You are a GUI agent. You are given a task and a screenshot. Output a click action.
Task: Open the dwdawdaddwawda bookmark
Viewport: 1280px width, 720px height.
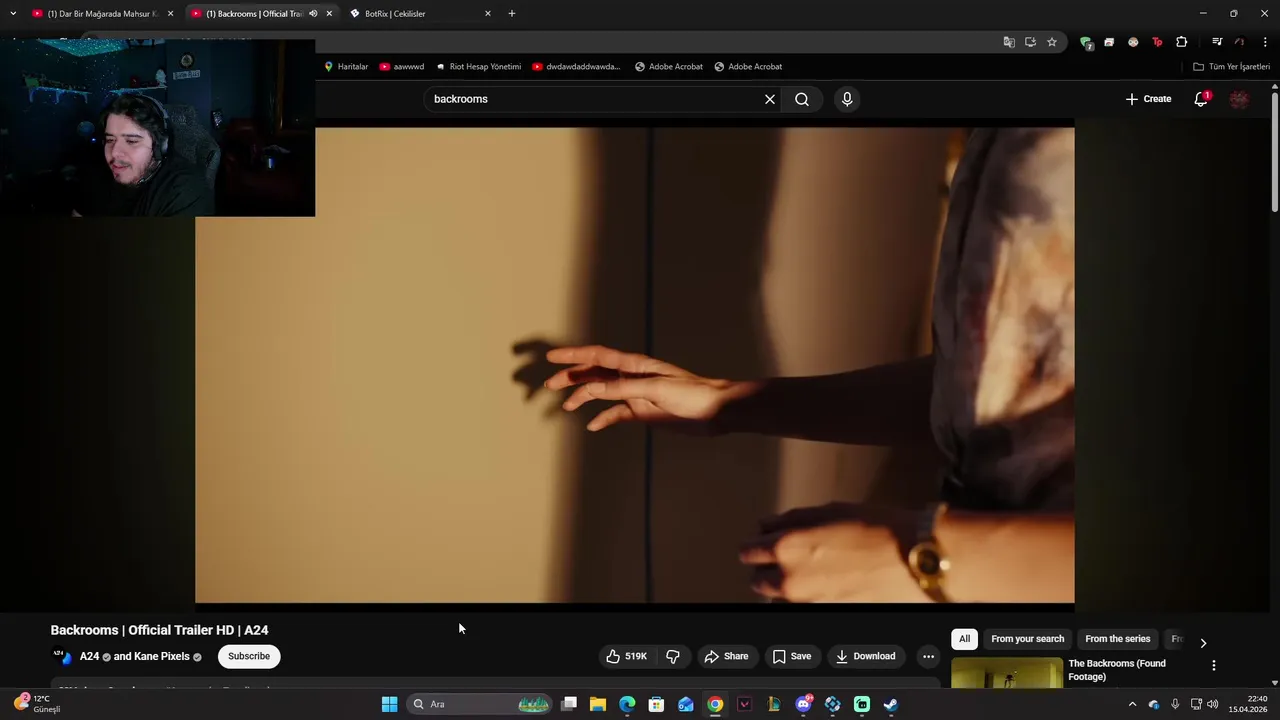576,66
